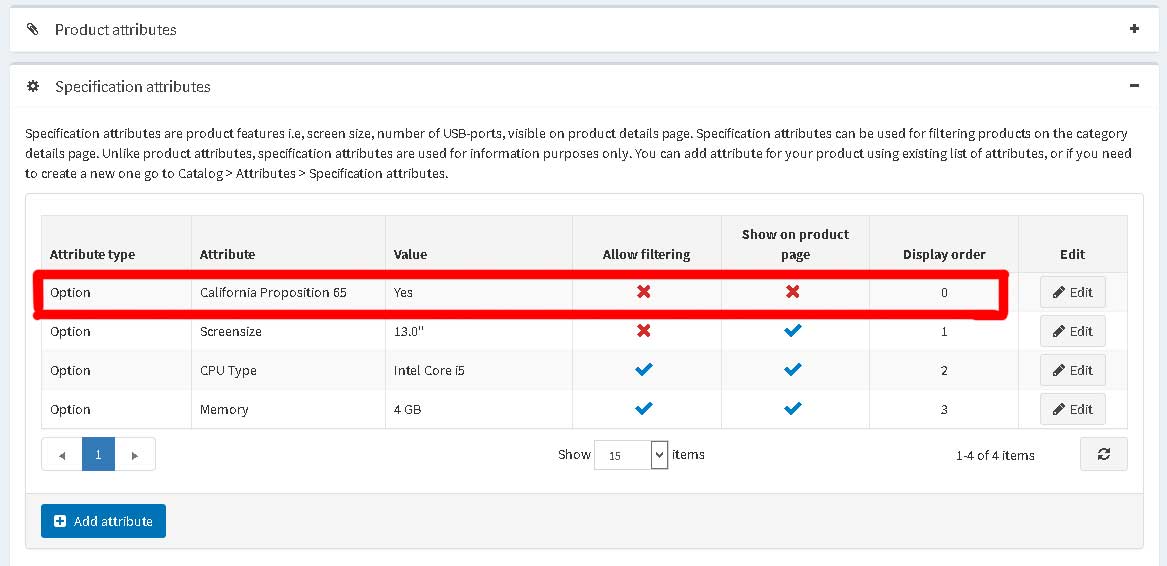The image size is (1167, 566).
Task: Click the Display order column header
Action: pos(944,254)
